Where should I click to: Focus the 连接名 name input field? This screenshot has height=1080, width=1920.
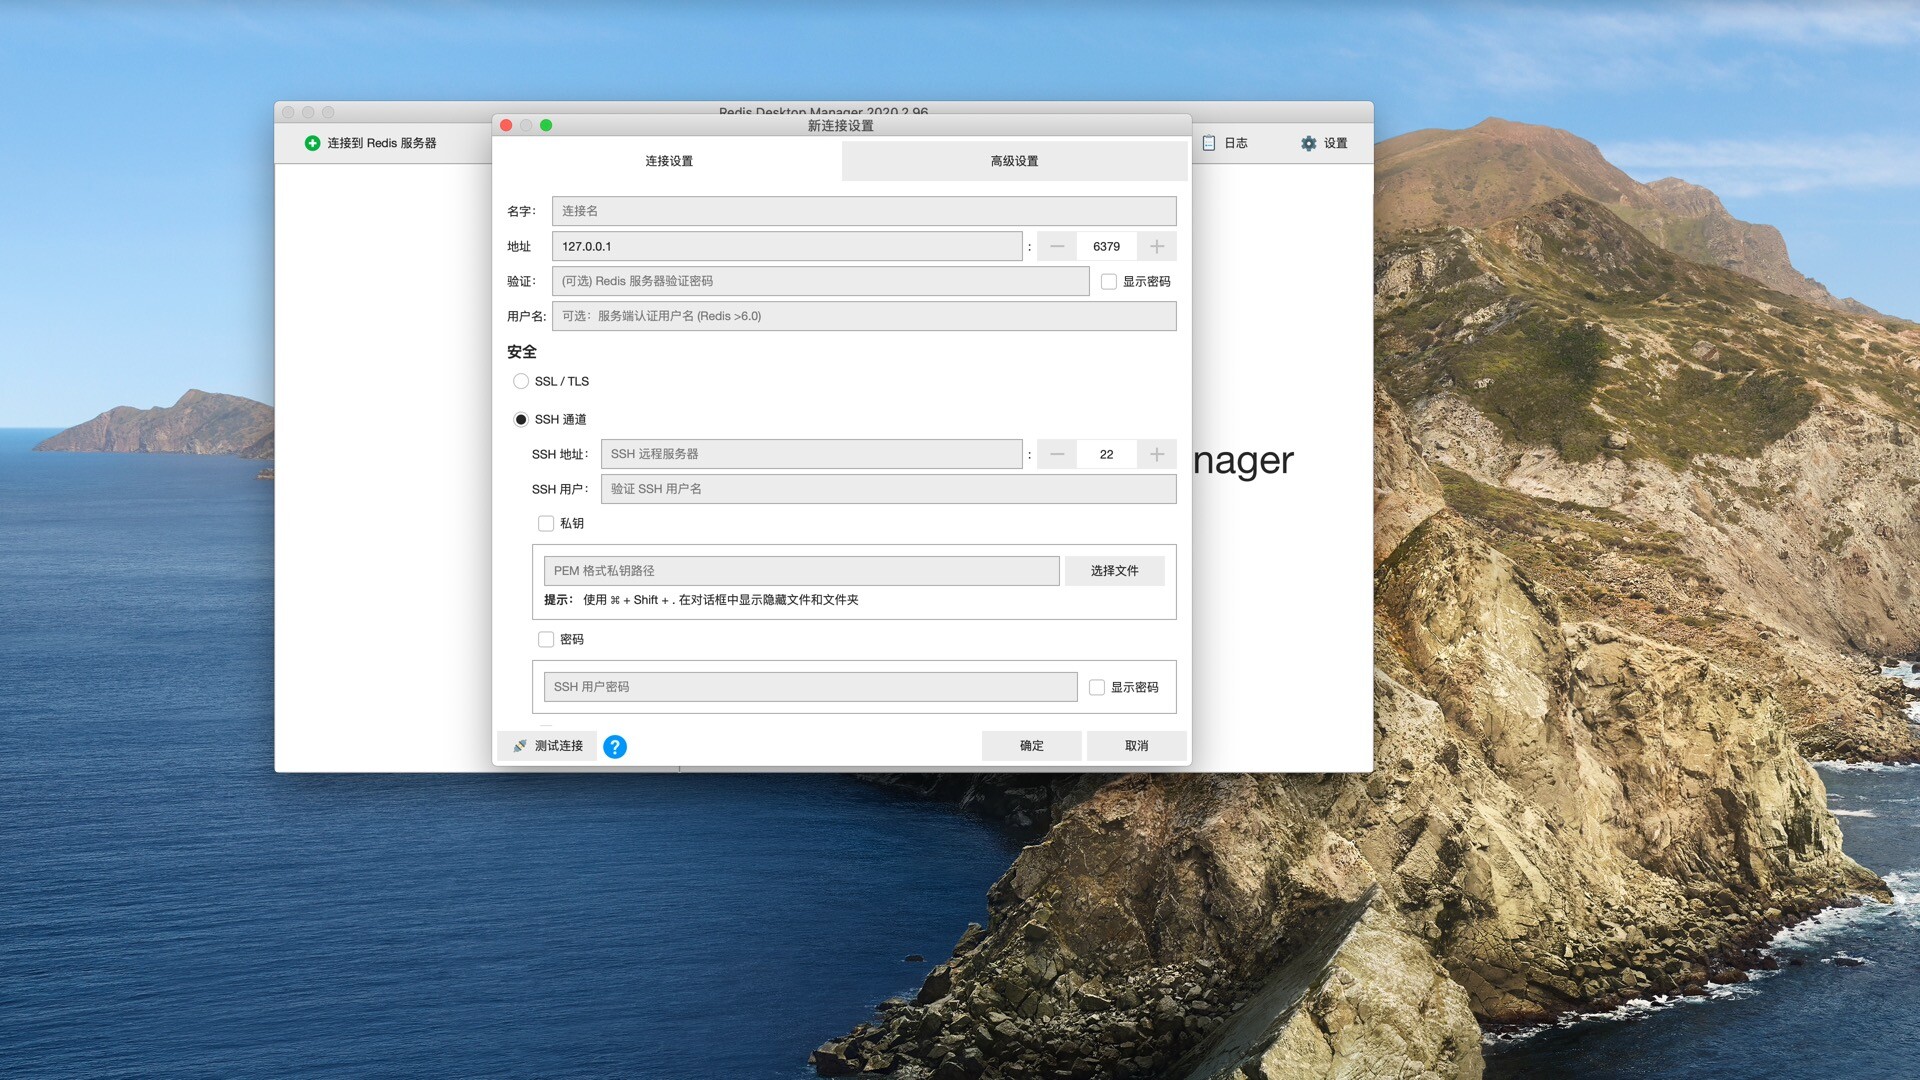pos(863,211)
